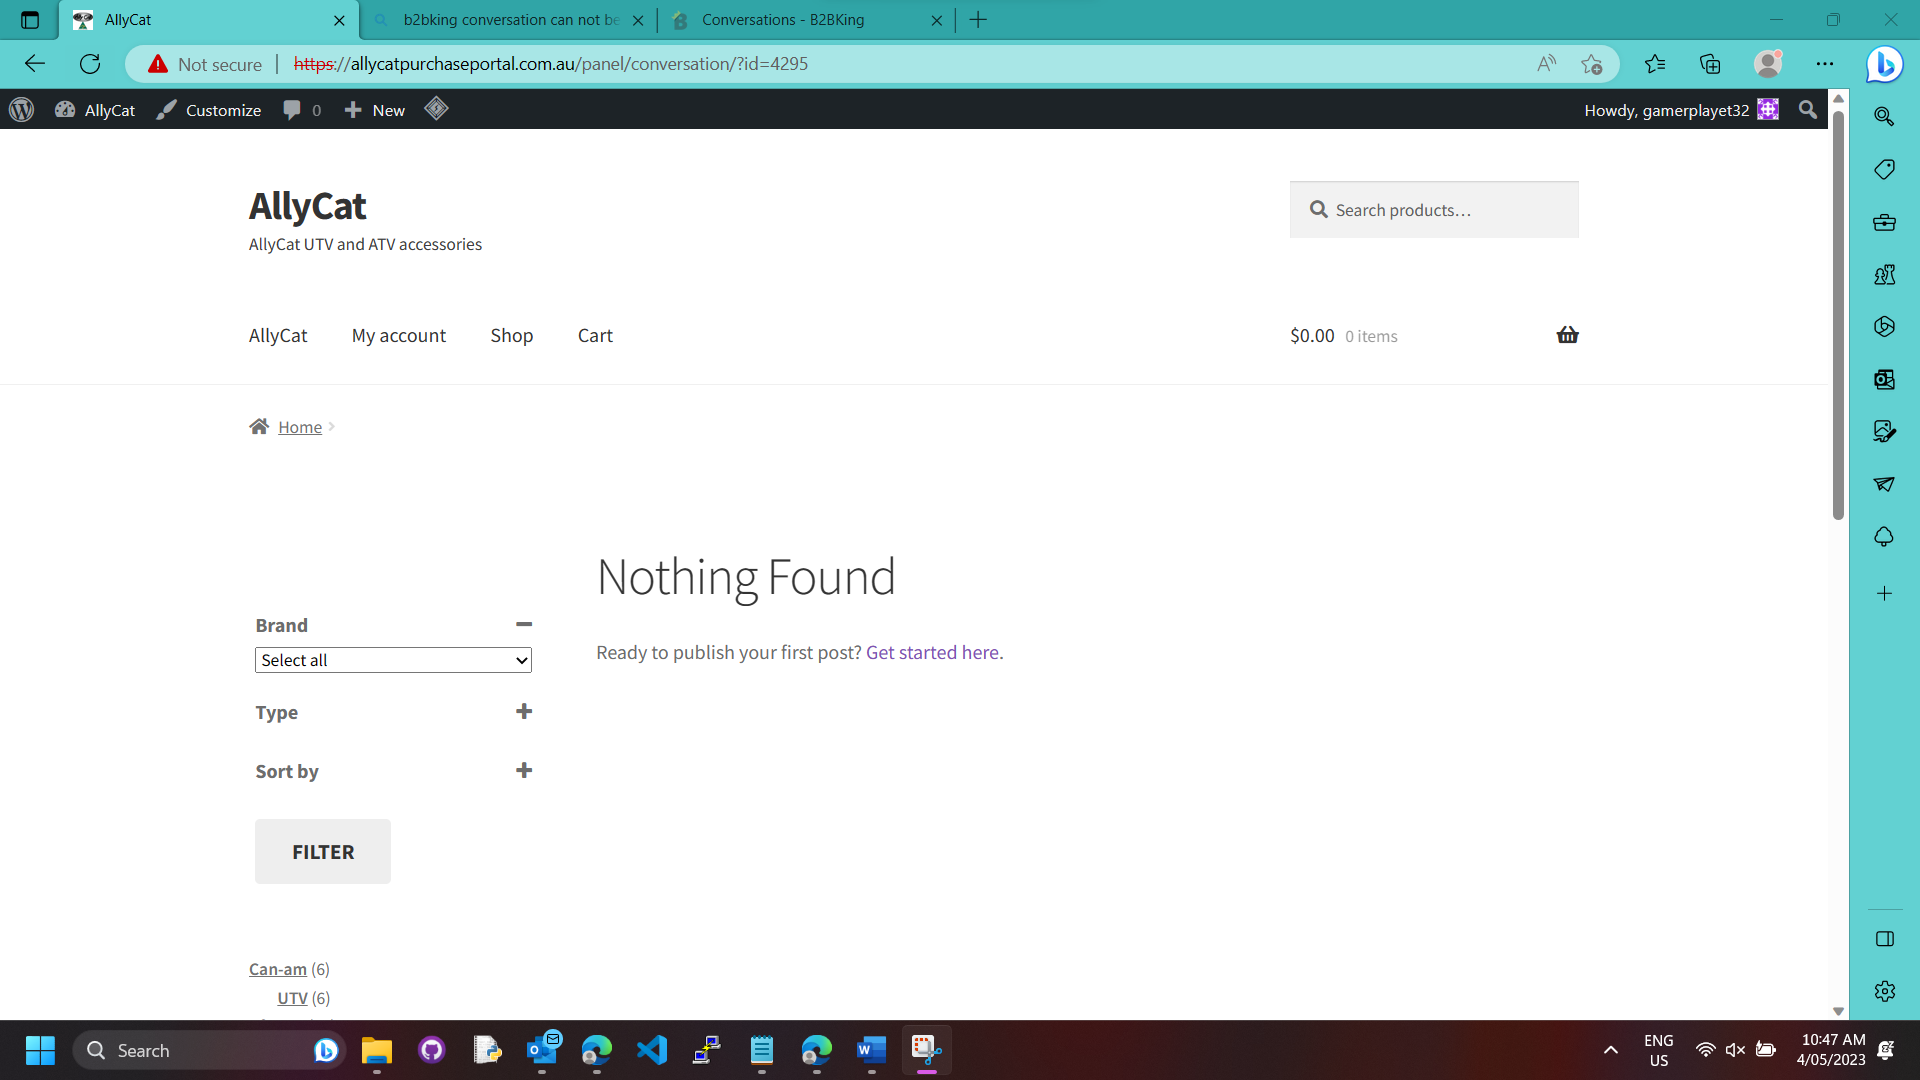
Task: Click the Home breadcrumb house icon
Action: pos(259,427)
